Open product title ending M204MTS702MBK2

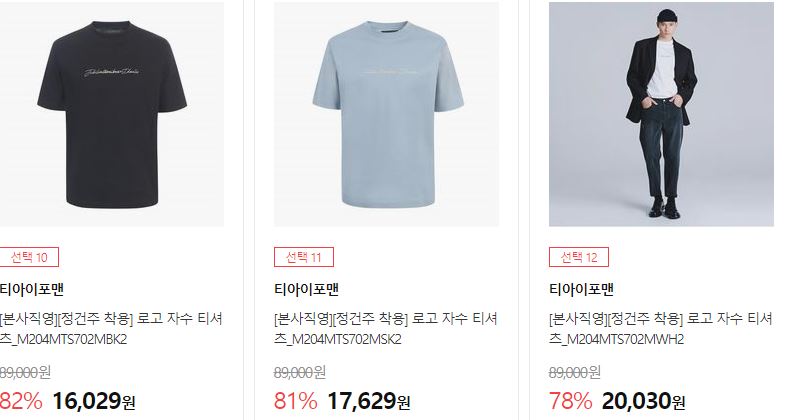click(x=111, y=329)
